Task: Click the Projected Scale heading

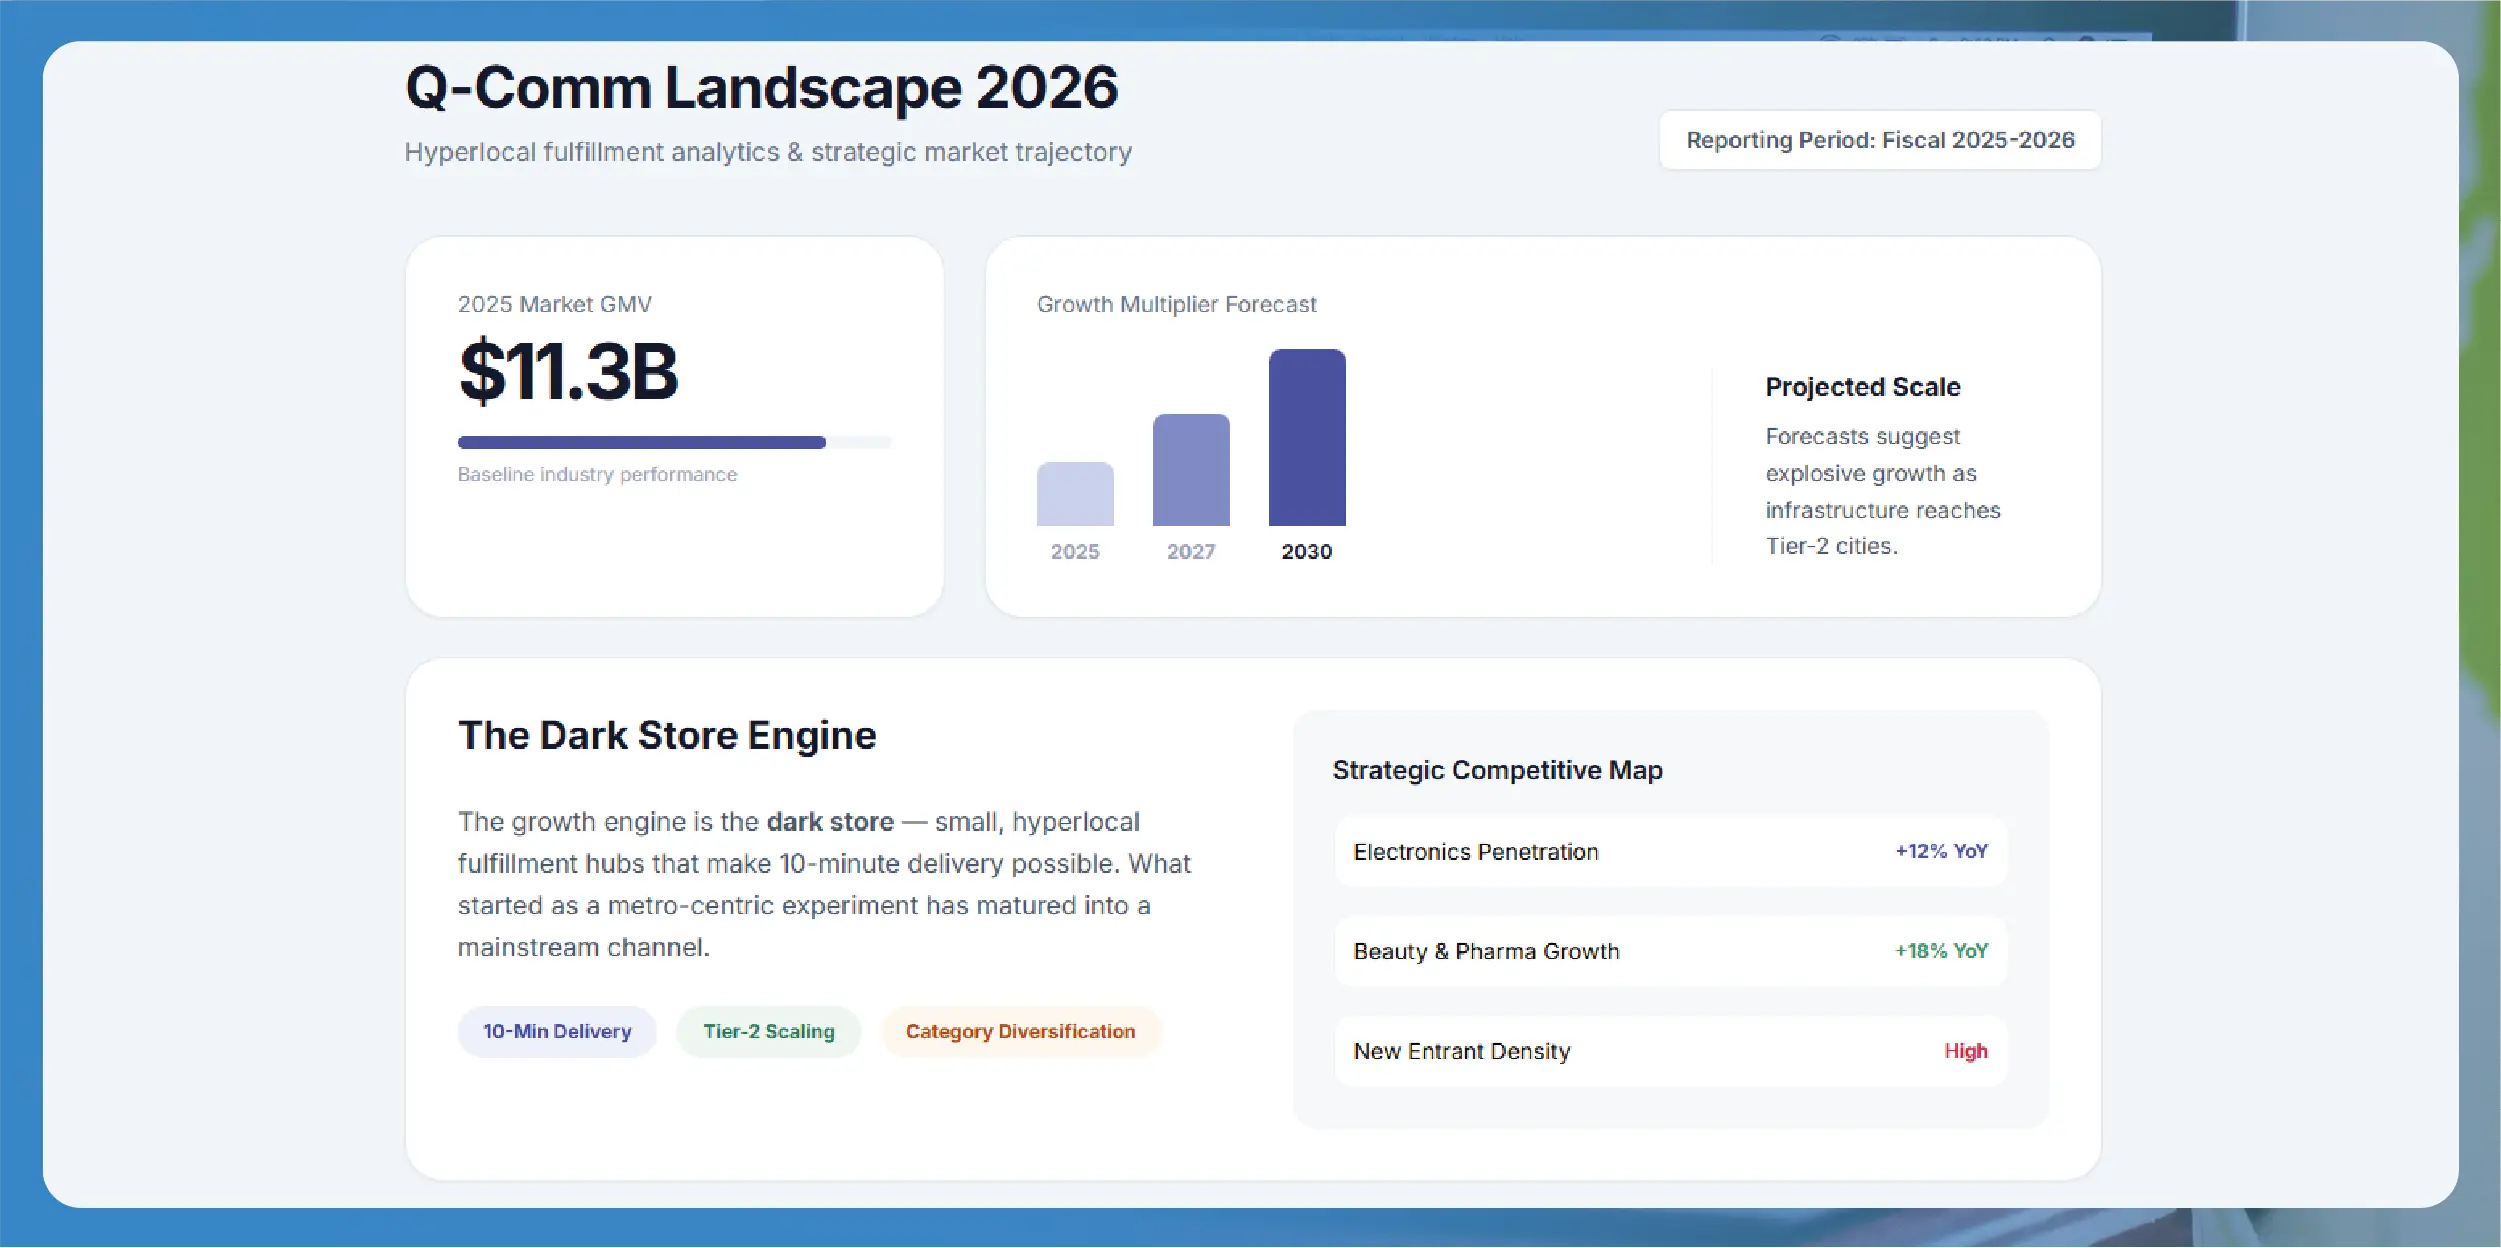Action: coord(1862,387)
